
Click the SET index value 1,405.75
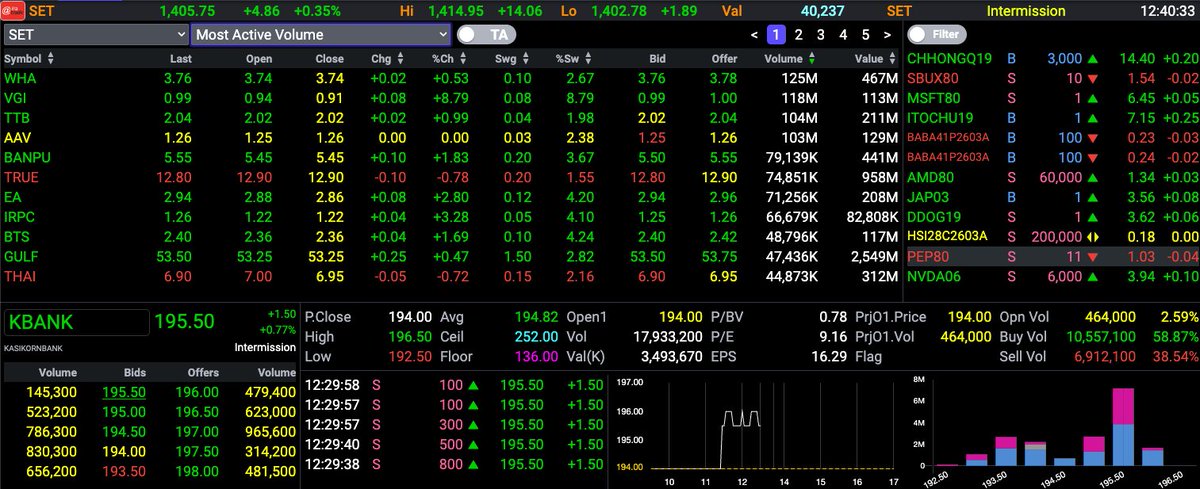pyautogui.click(x=188, y=11)
